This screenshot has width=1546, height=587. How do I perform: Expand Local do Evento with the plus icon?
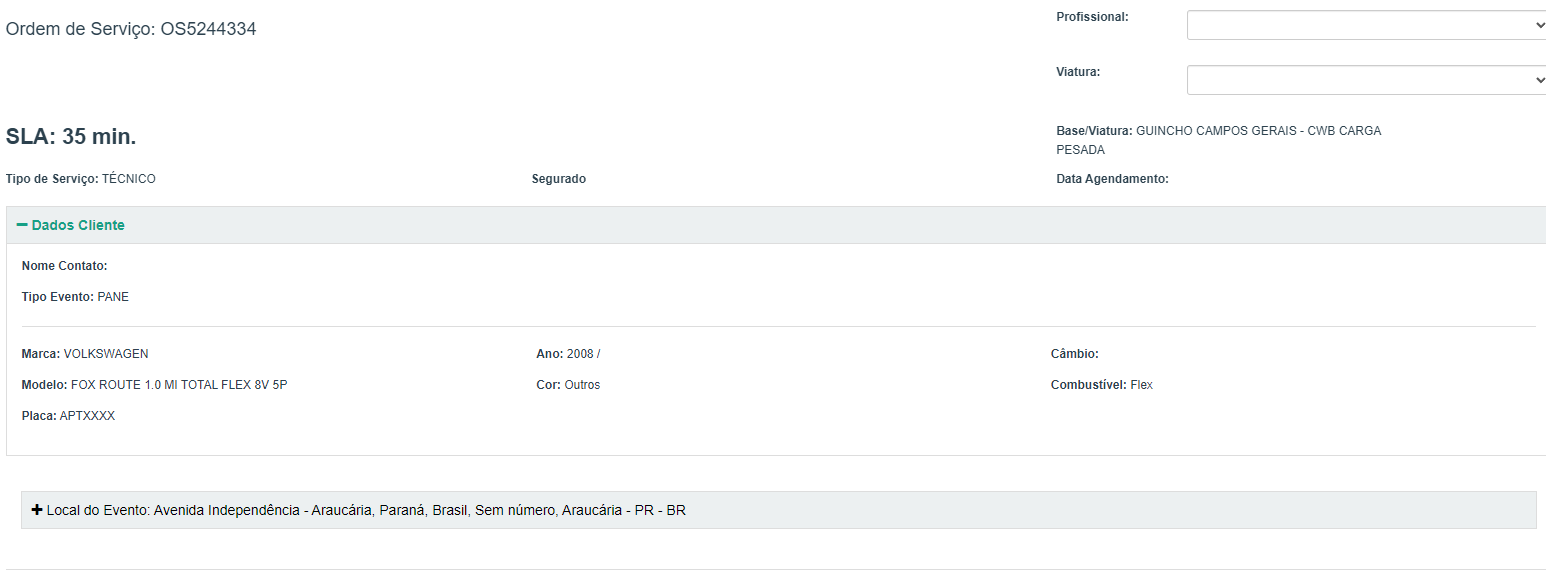(x=37, y=510)
